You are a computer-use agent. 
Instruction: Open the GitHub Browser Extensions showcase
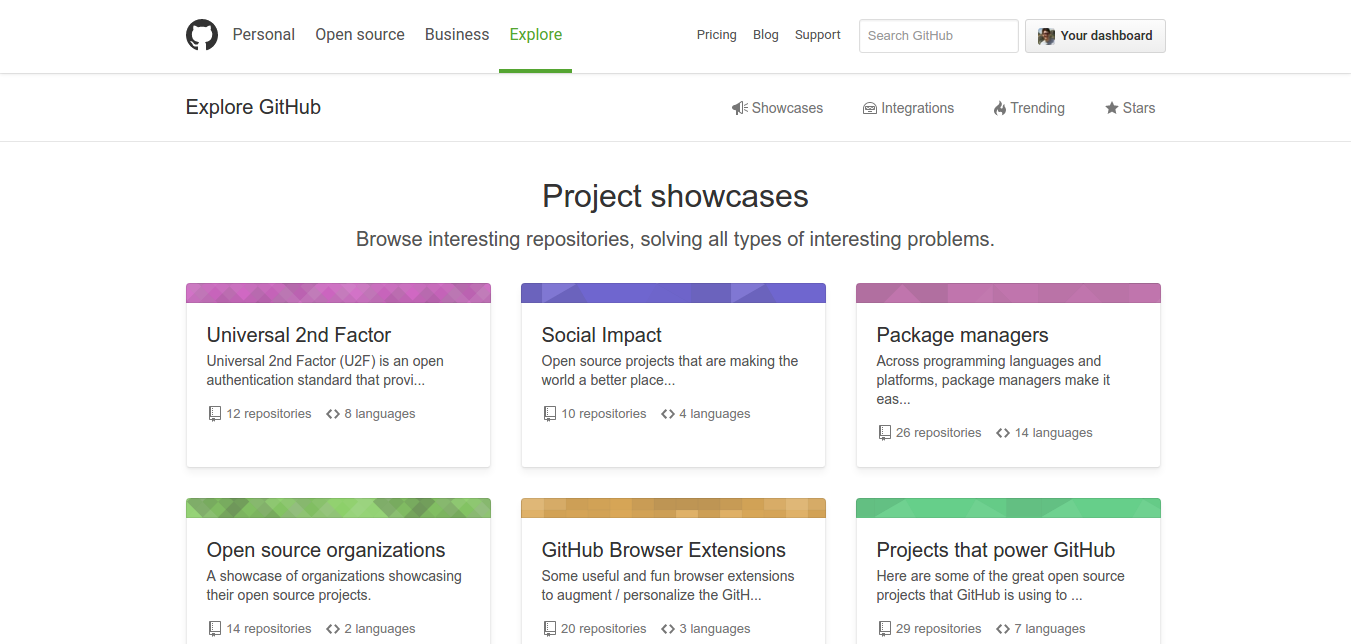664,550
